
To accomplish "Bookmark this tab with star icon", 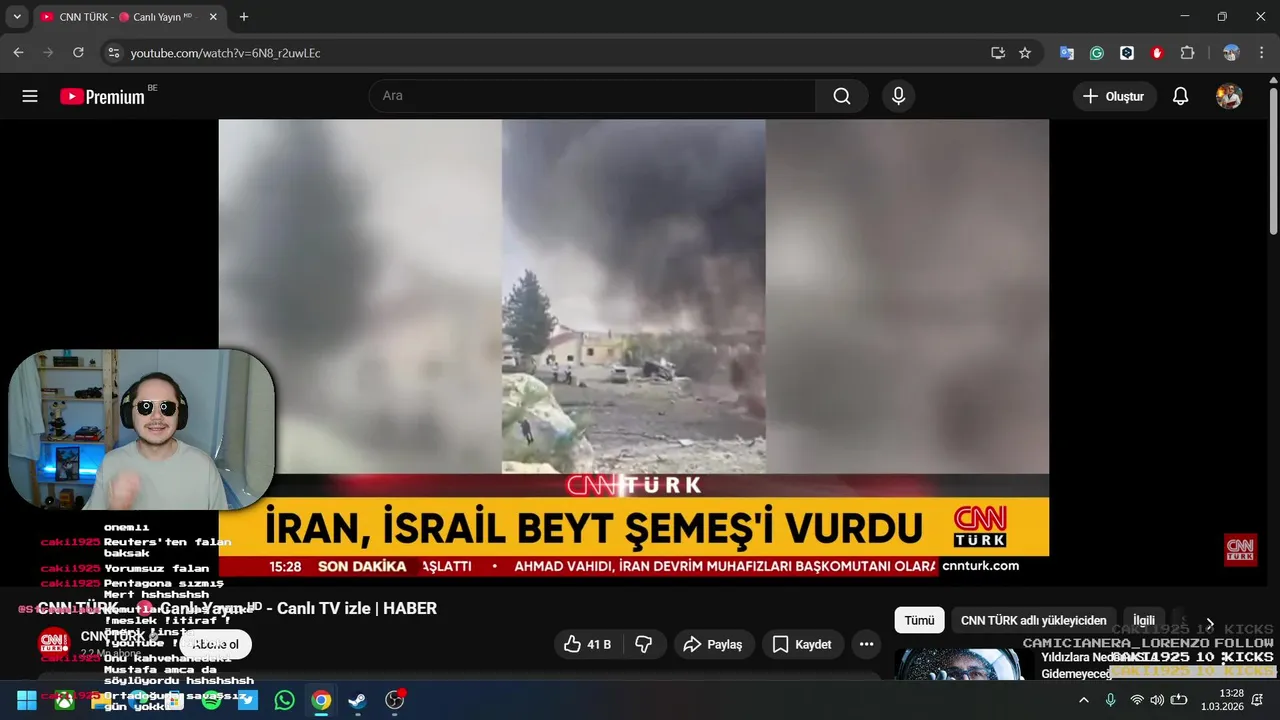I will click(1025, 53).
